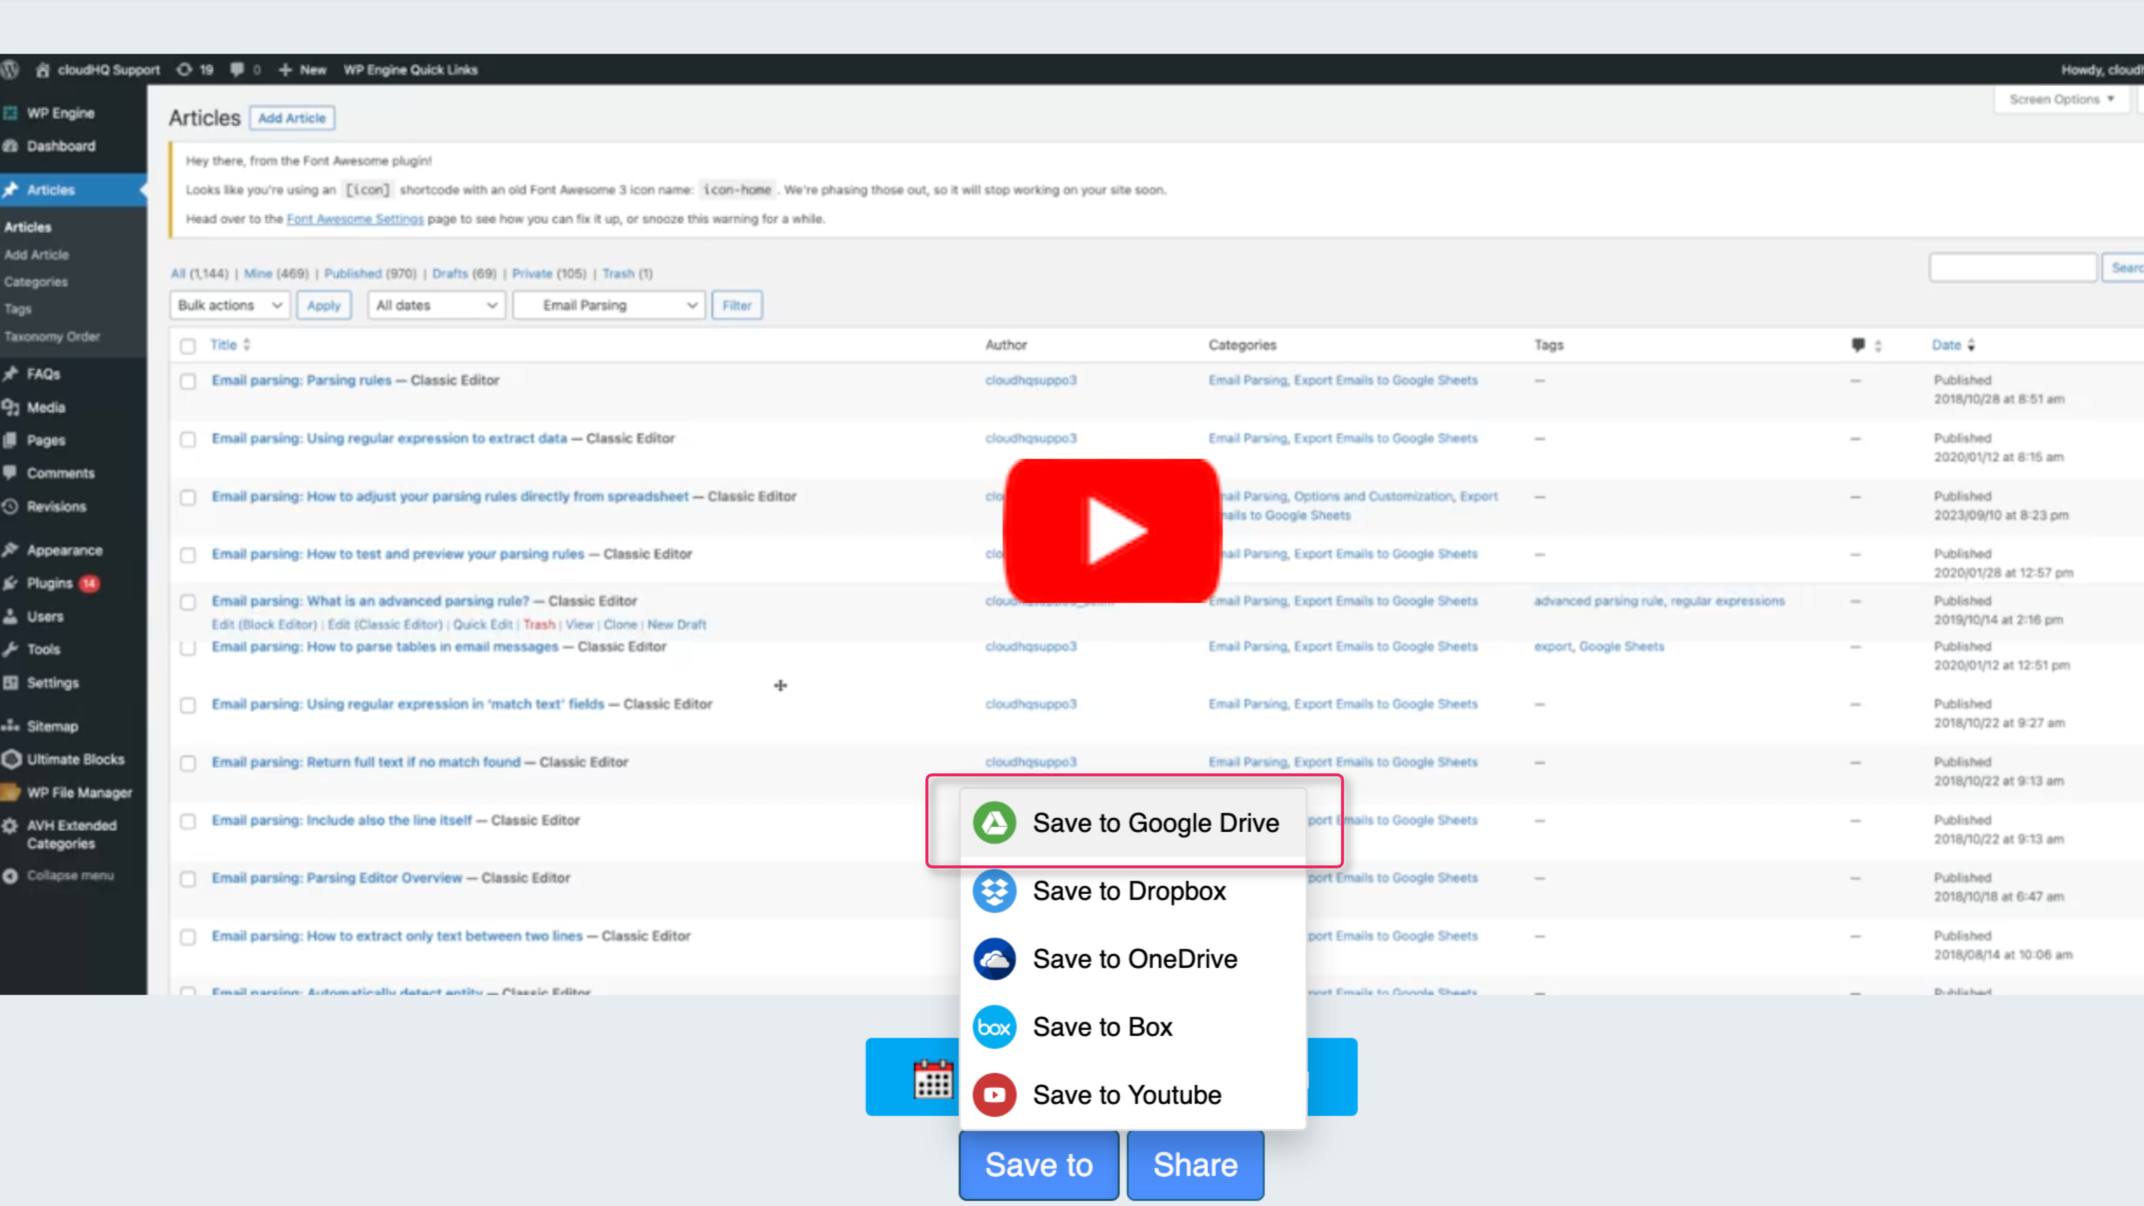Viewport: 2144px width, 1206px height.
Task: Choose Save to OneDrive
Action: [x=1133, y=959]
